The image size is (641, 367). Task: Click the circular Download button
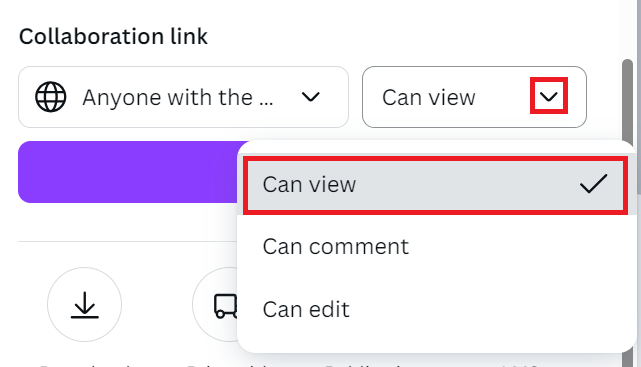coord(84,304)
